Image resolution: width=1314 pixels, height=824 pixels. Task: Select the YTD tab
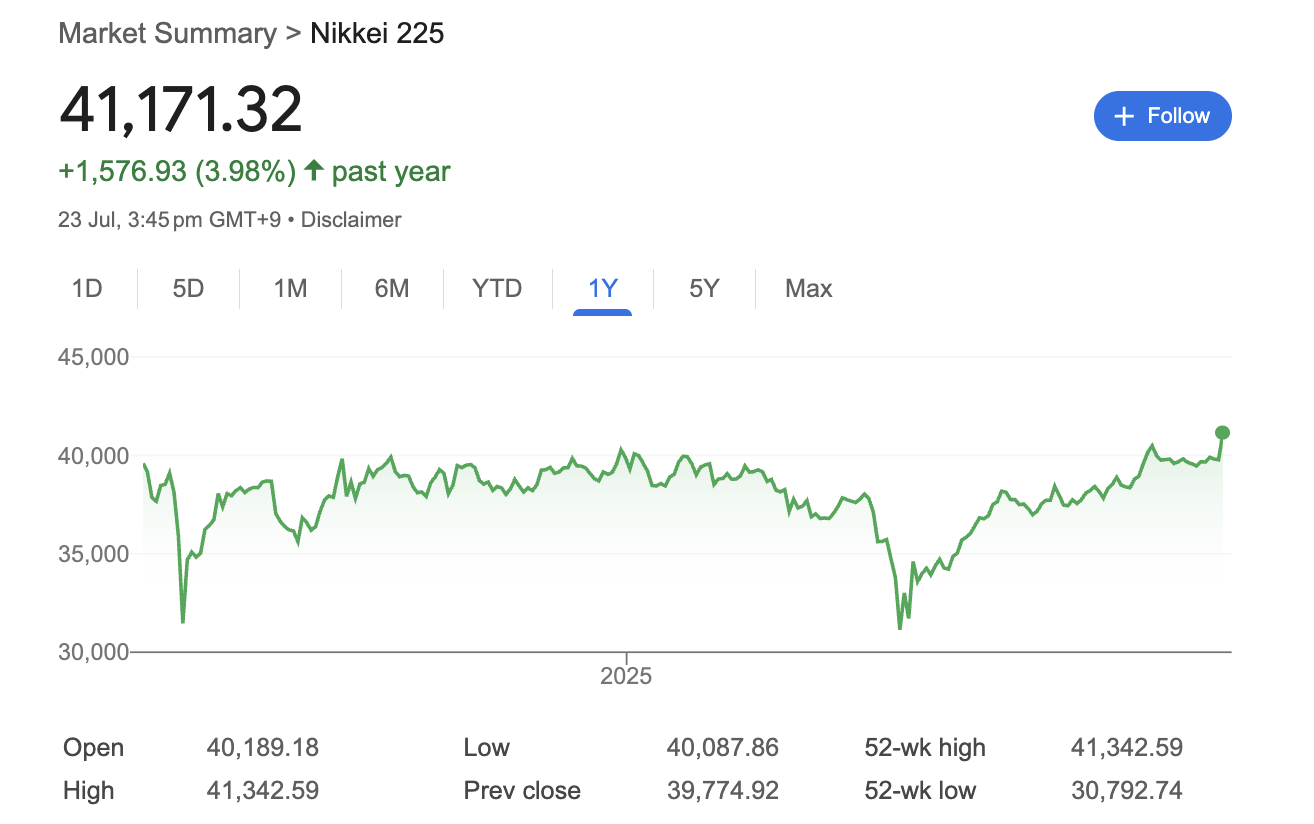coord(497,289)
